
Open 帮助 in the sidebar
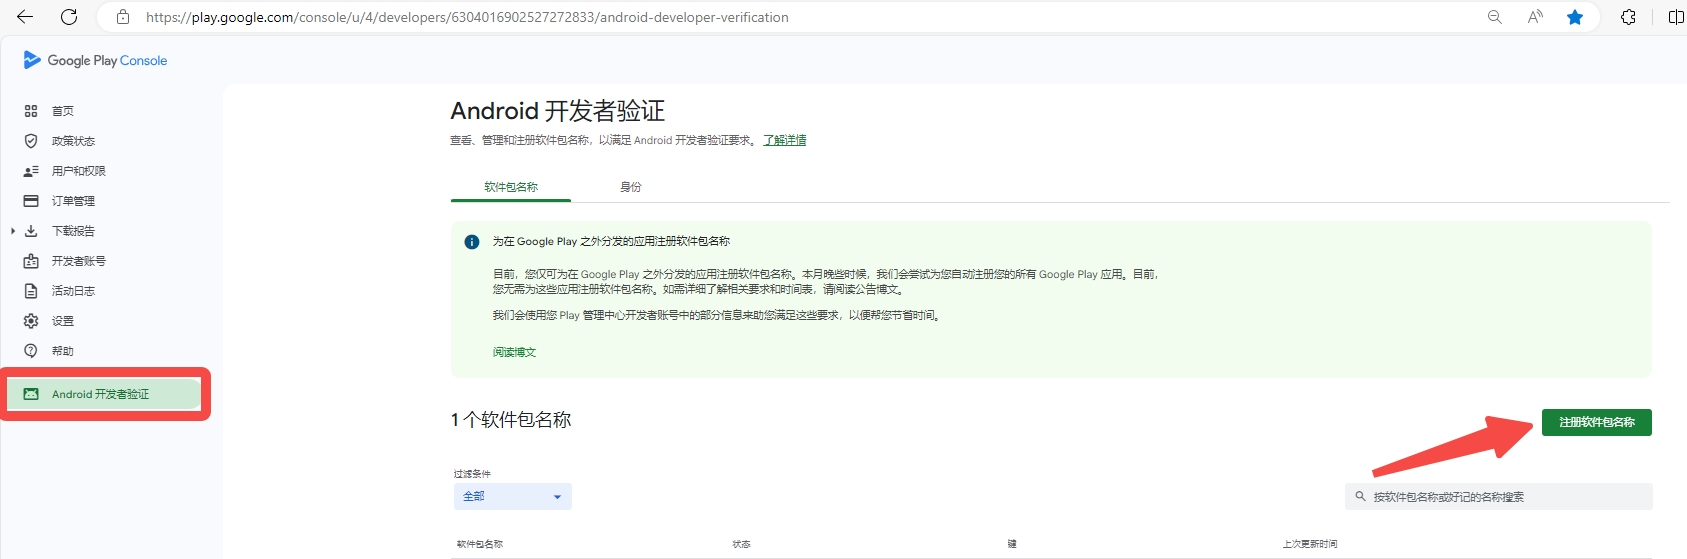click(63, 351)
